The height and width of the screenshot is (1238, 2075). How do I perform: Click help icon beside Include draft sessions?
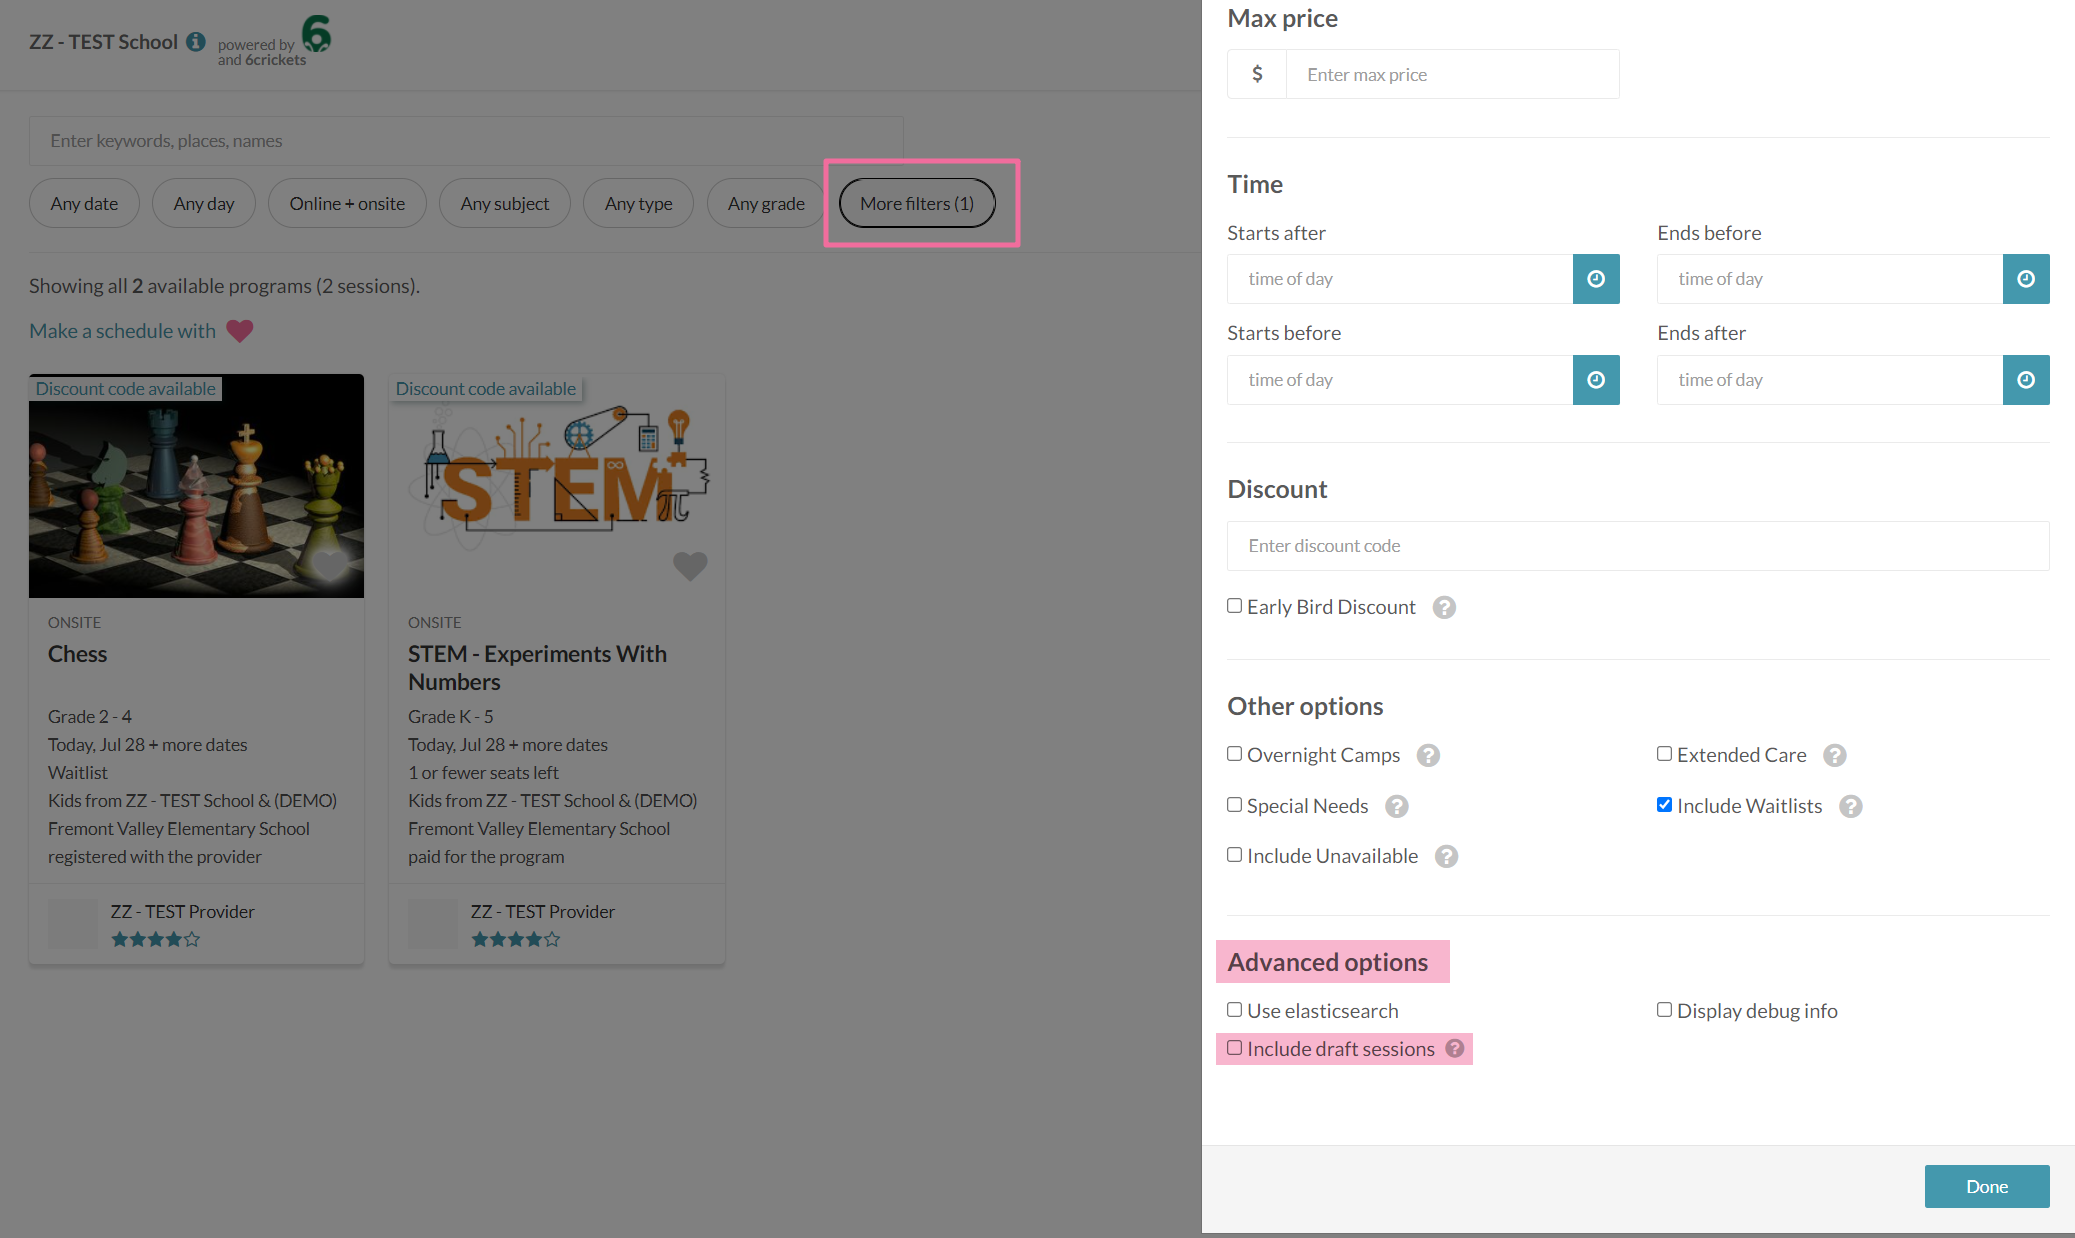click(1454, 1048)
